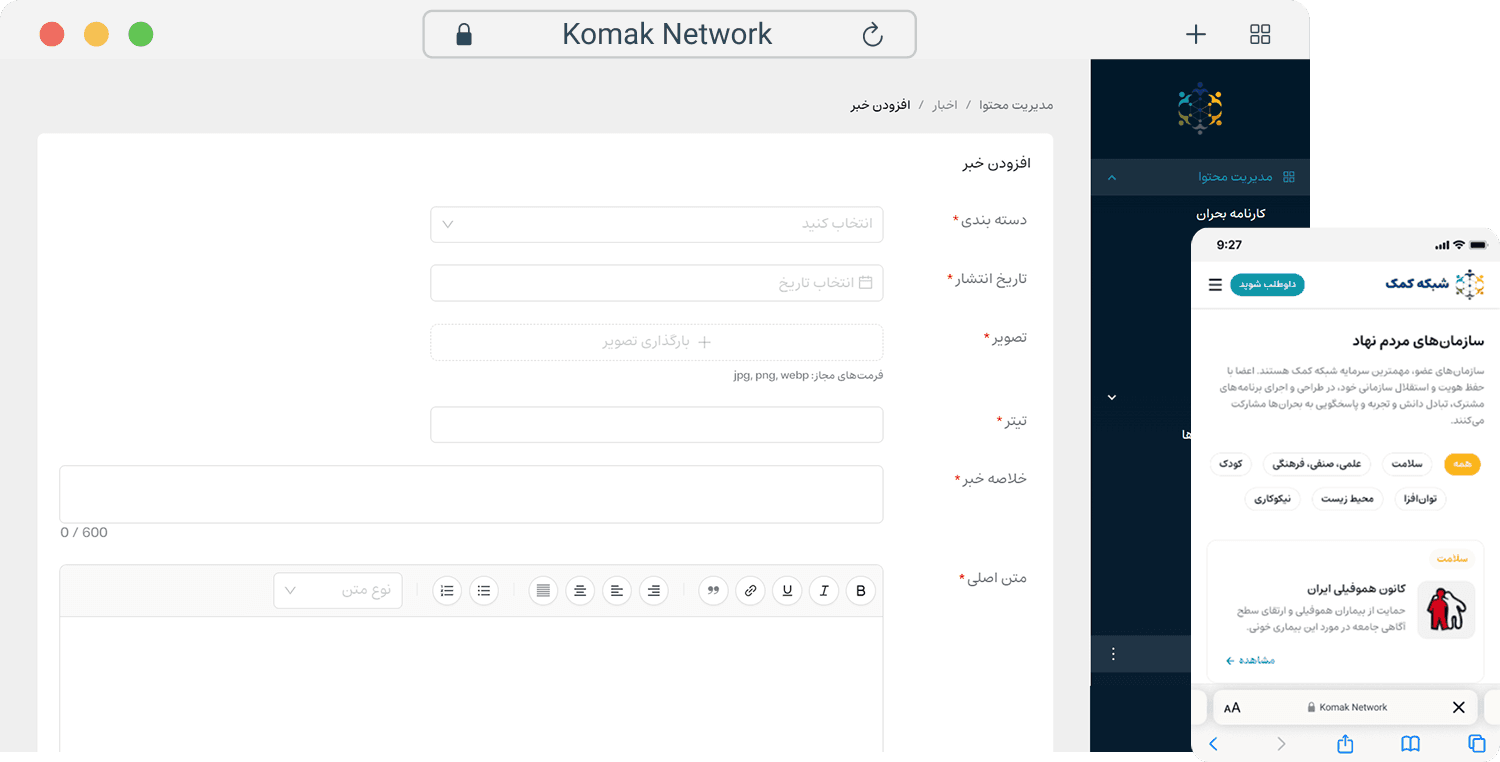Screen dimensions: 1500x762
Task: Select the علمی، صنفی، فرهنگی filter chip
Action: [1317, 464]
